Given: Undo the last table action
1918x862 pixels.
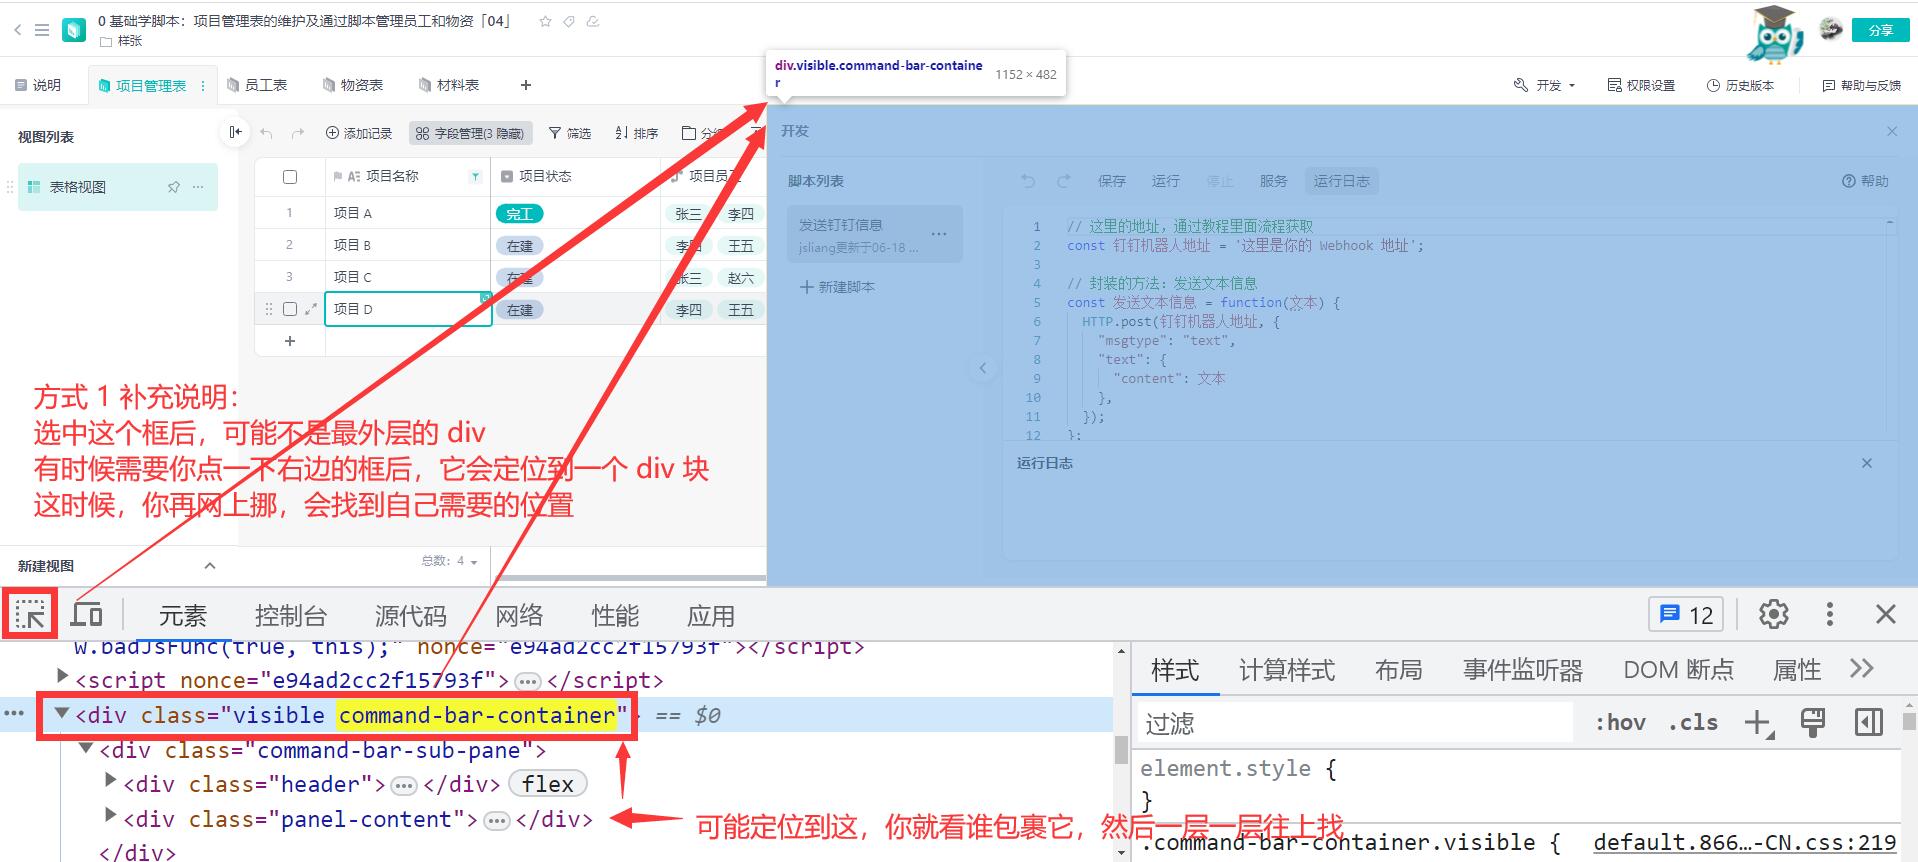Looking at the screenshot, I should (x=266, y=133).
